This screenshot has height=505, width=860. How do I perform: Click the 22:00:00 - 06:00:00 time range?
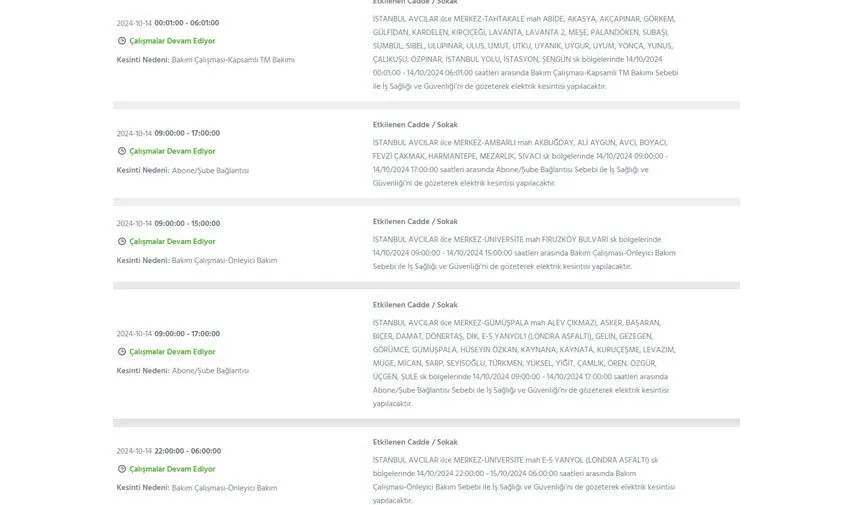(187, 451)
